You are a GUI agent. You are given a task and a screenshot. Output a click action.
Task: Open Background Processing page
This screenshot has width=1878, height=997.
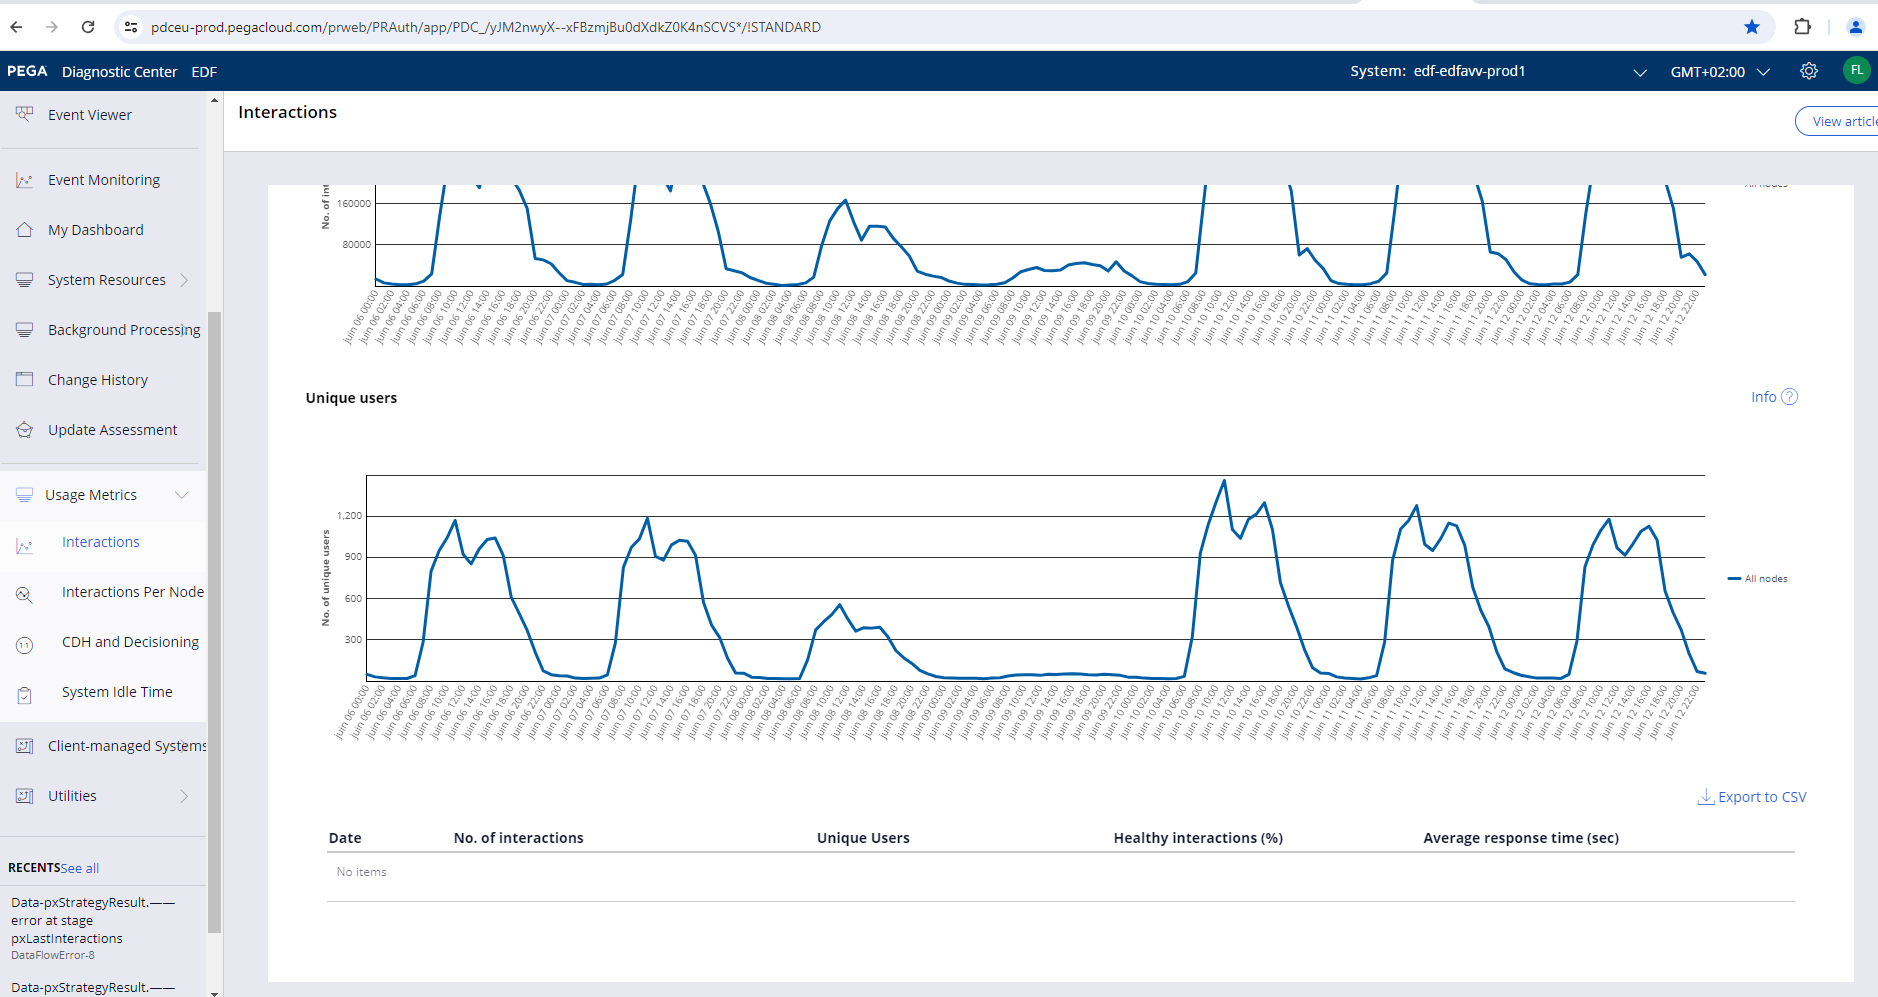124,330
